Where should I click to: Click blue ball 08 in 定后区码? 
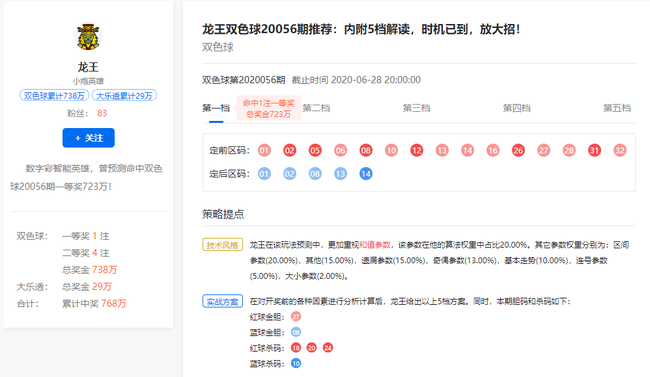[315, 173]
